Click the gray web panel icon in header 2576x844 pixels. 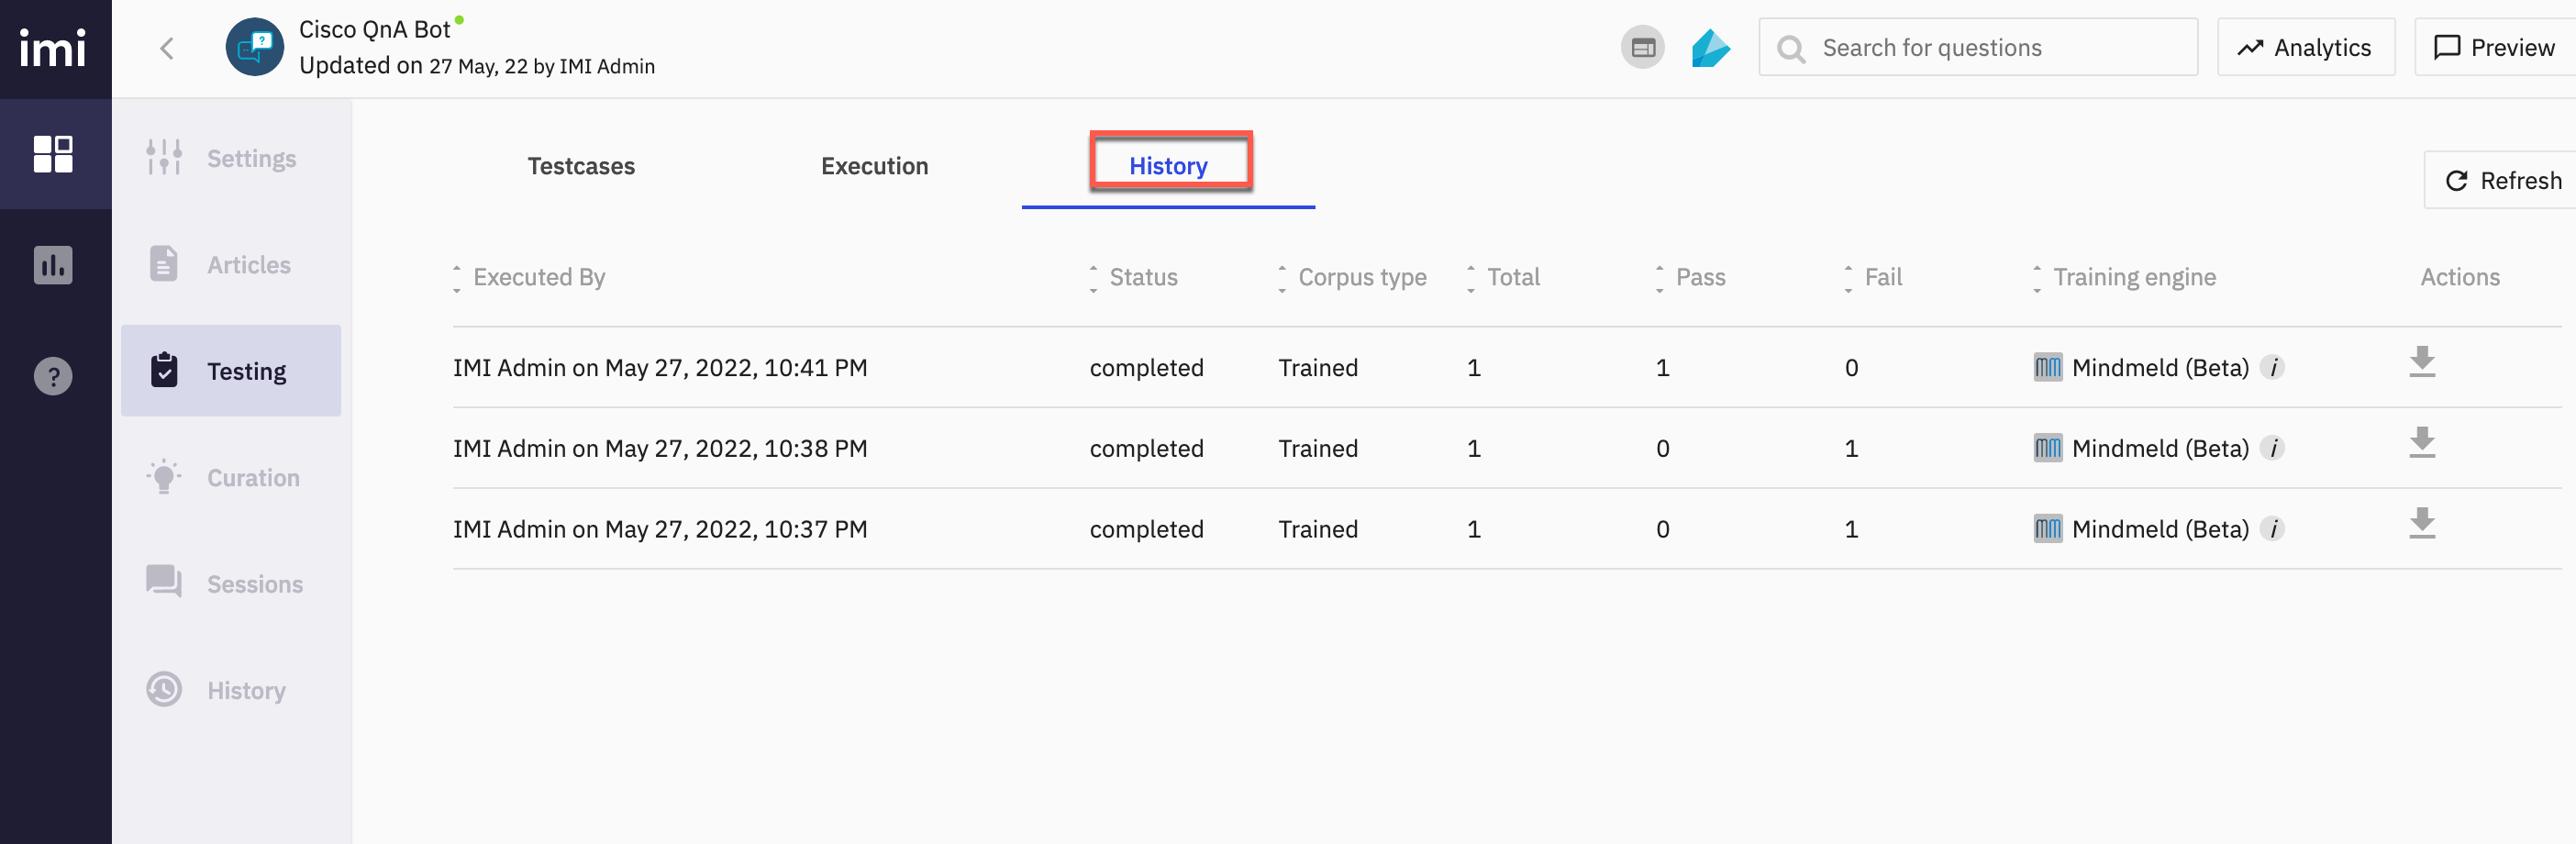[x=1643, y=47]
